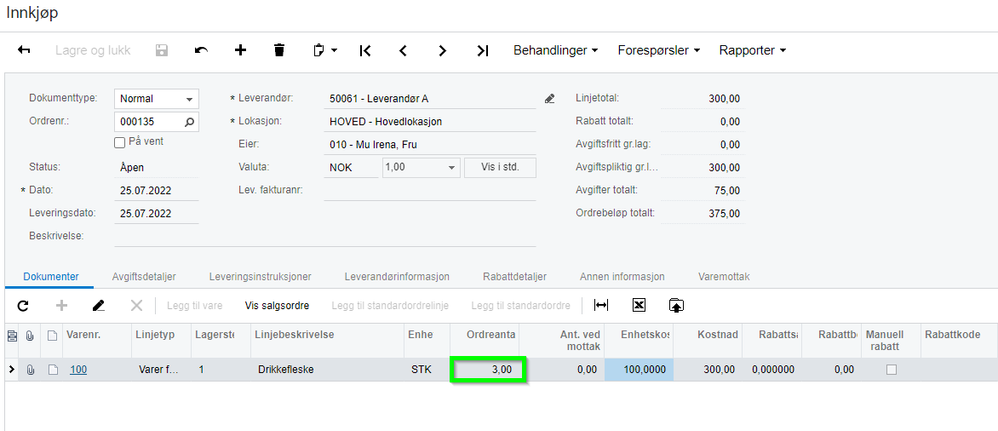Fit columns with the width arrows icon
This screenshot has width=998, height=431.
(601, 306)
